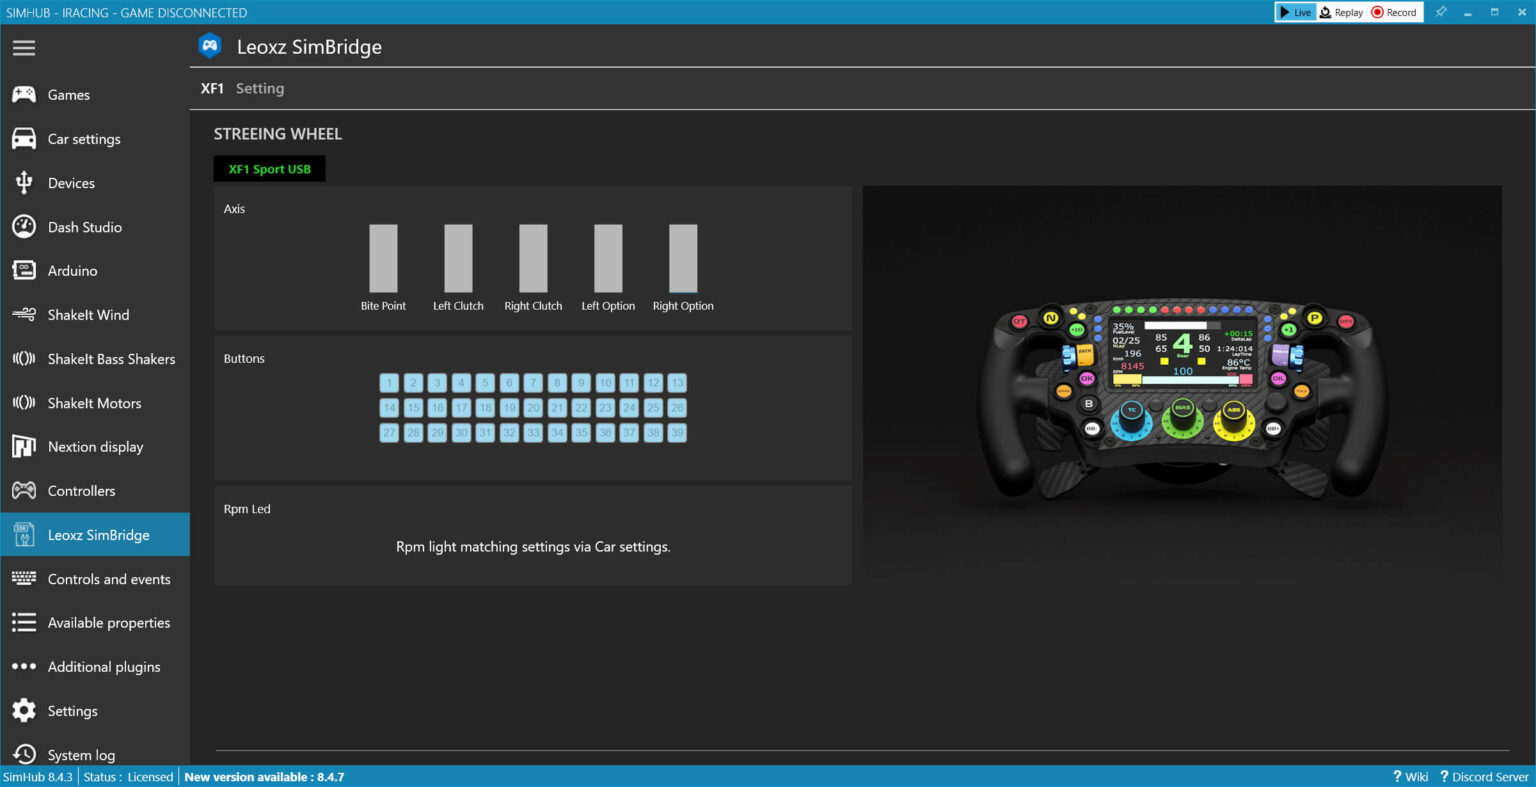
Task: Toggle Live mode in title bar
Action: pyautogui.click(x=1295, y=12)
